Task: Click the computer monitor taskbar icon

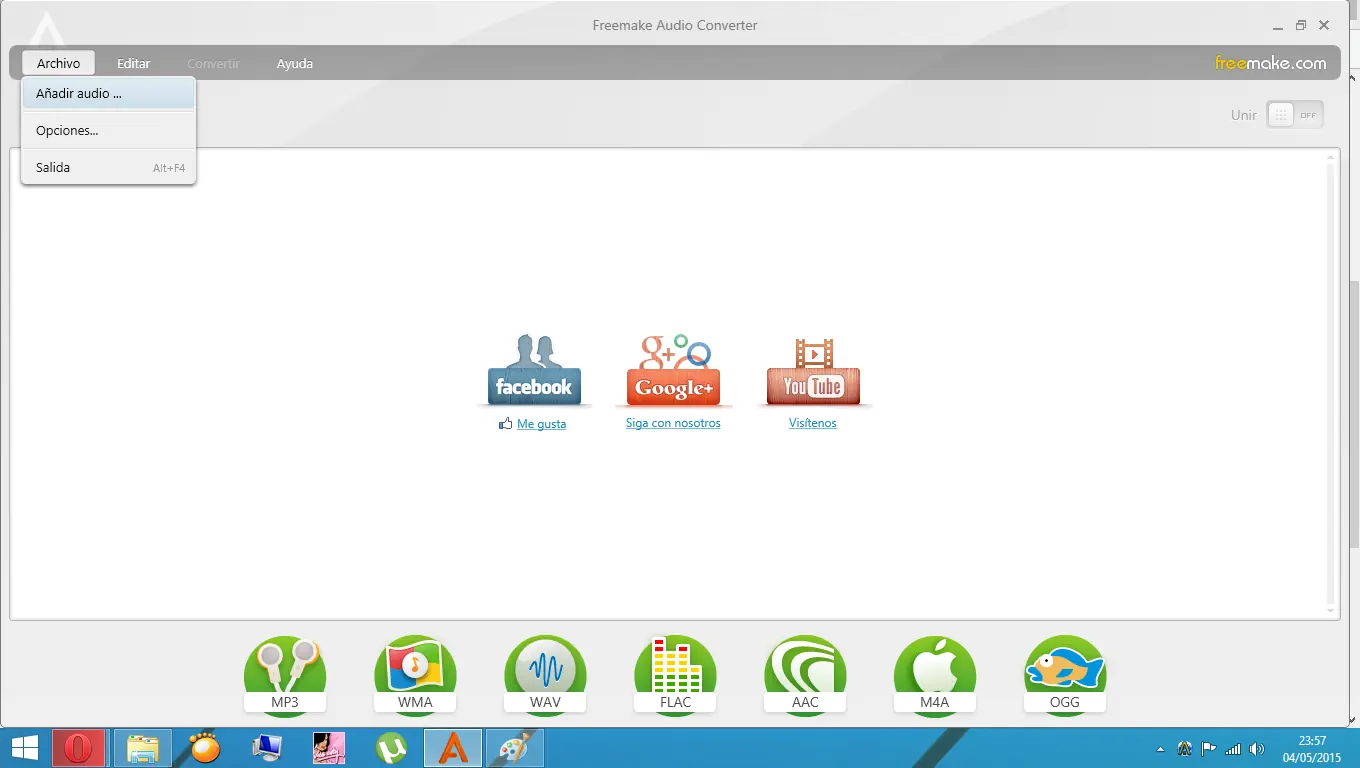Action: (x=267, y=748)
